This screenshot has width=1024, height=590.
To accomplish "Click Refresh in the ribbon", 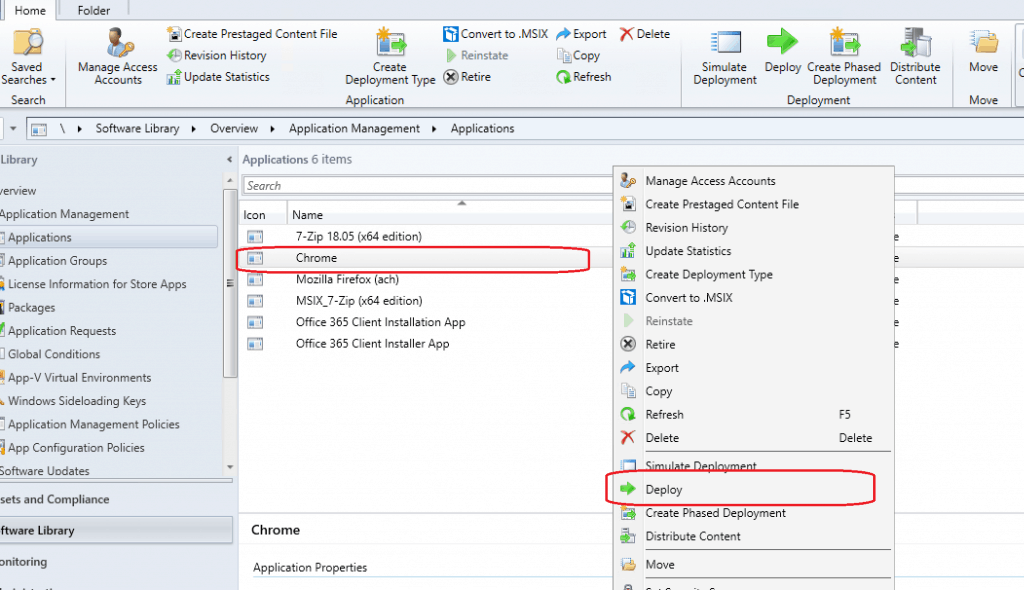I will [x=584, y=77].
